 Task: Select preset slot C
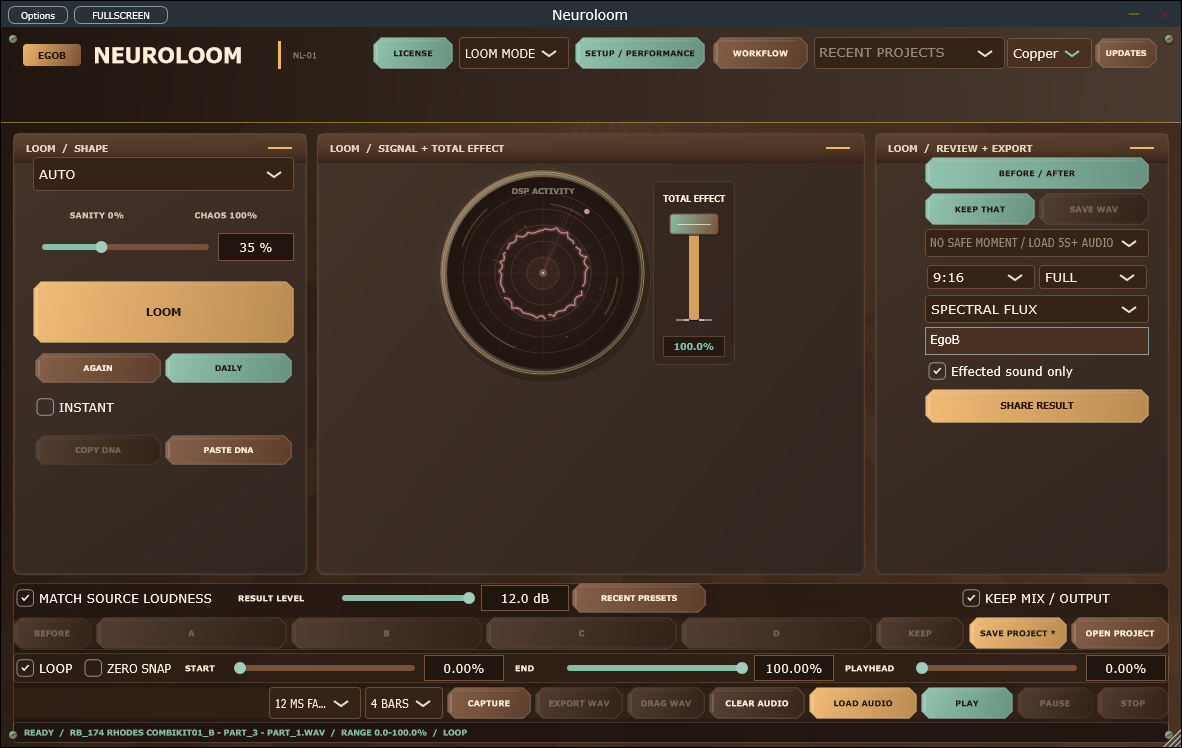581,633
